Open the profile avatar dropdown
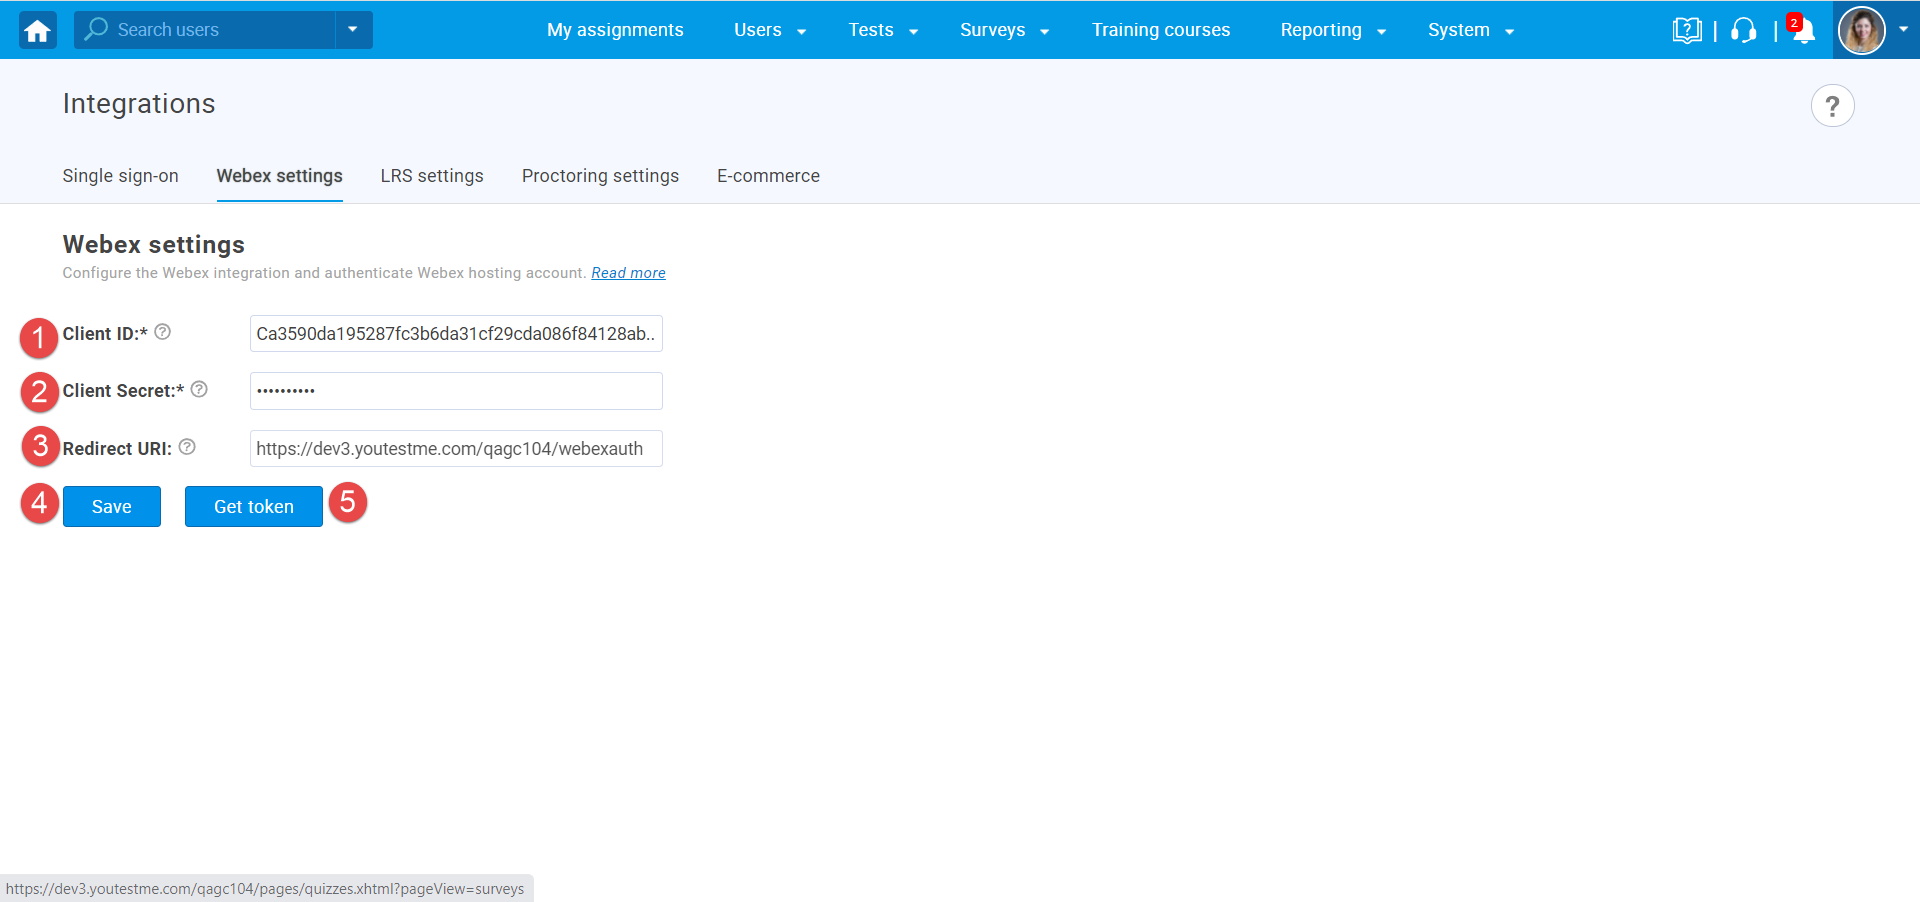 [x=1862, y=30]
